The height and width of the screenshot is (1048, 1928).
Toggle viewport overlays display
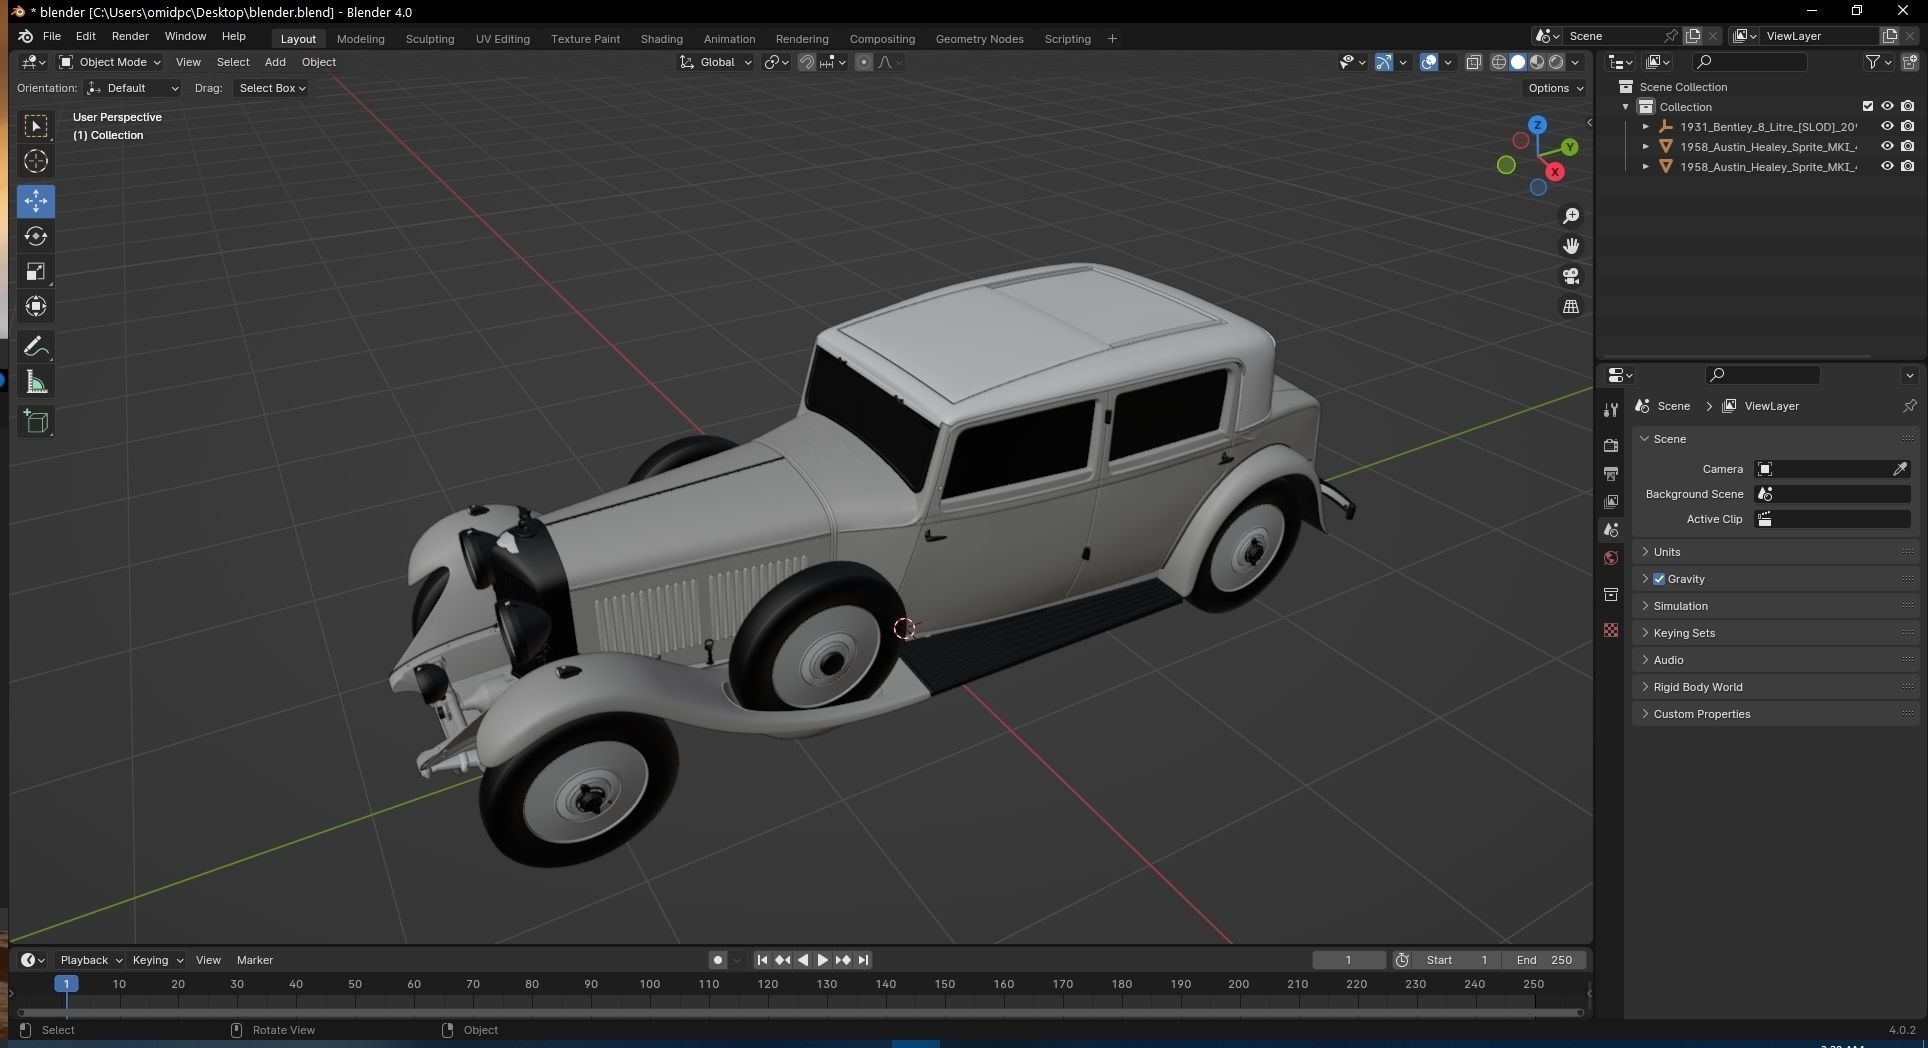pos(1429,62)
